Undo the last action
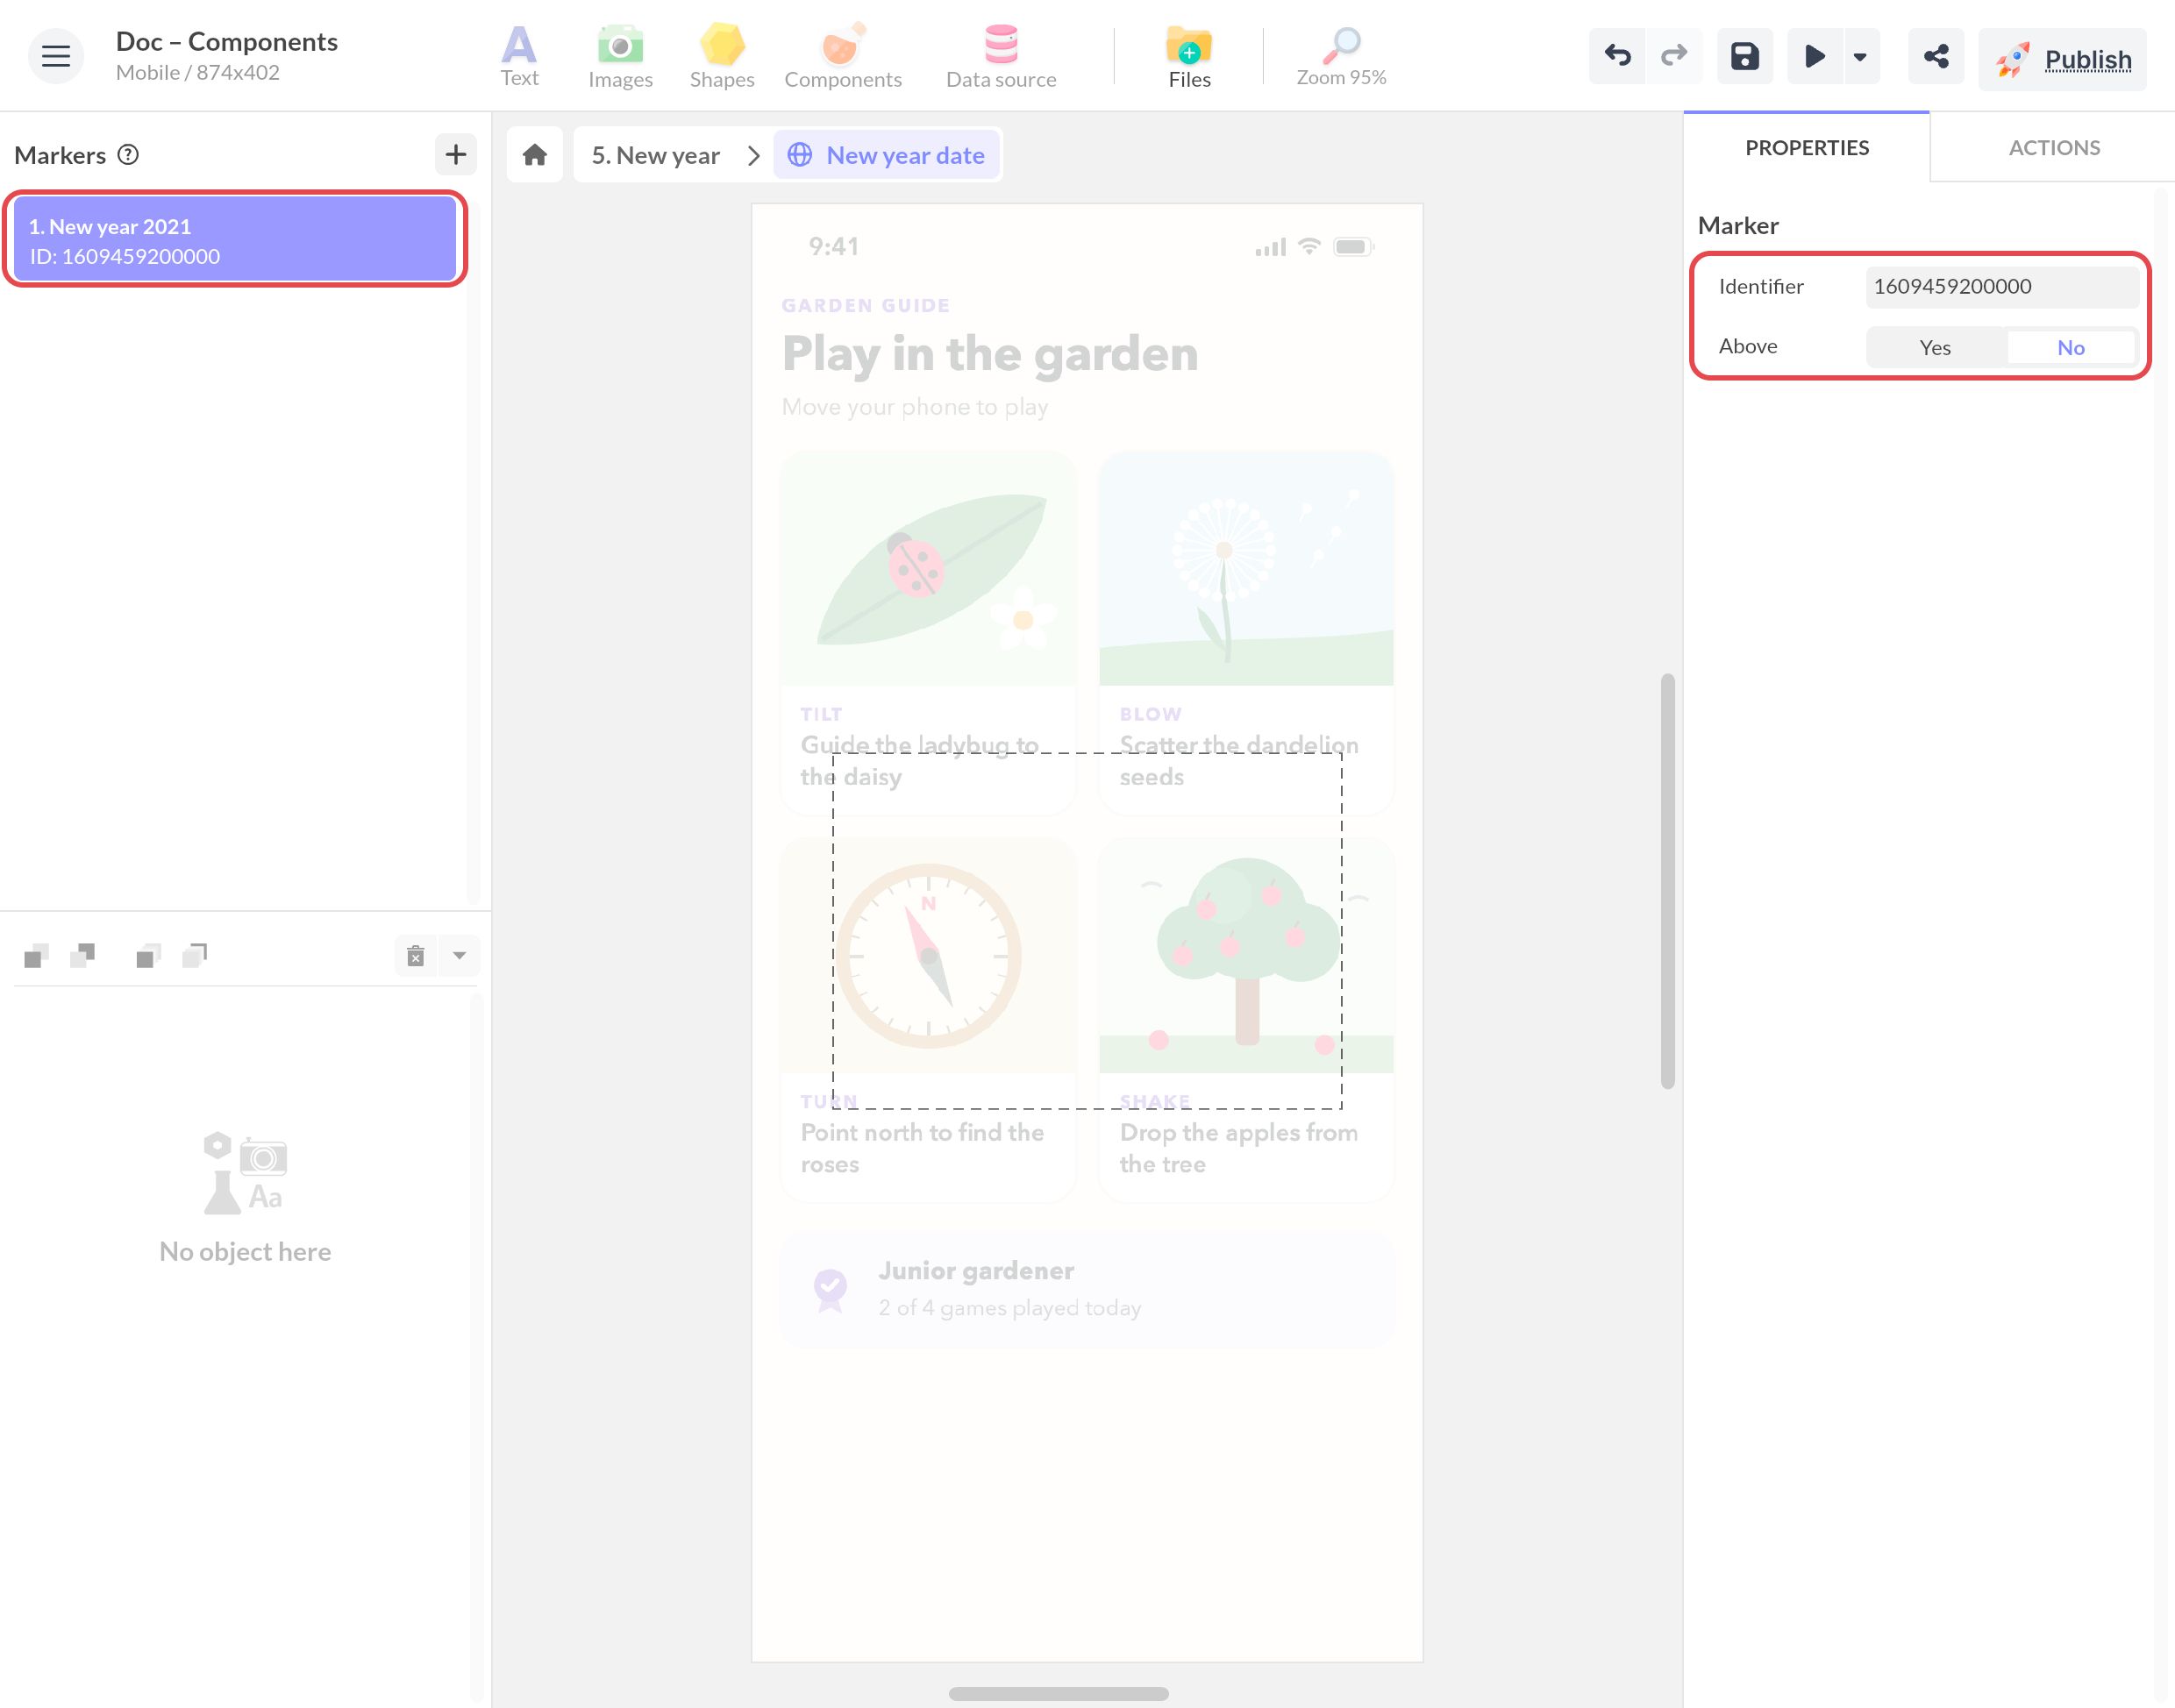 1617,56
